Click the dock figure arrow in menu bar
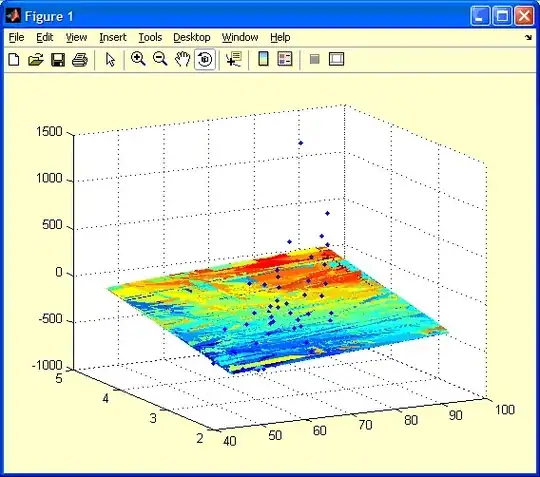Image resolution: width=540 pixels, height=477 pixels. (528, 38)
